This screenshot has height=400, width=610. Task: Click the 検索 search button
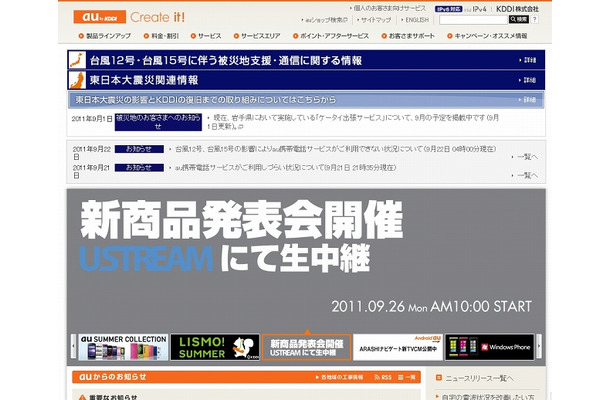[x=519, y=19]
